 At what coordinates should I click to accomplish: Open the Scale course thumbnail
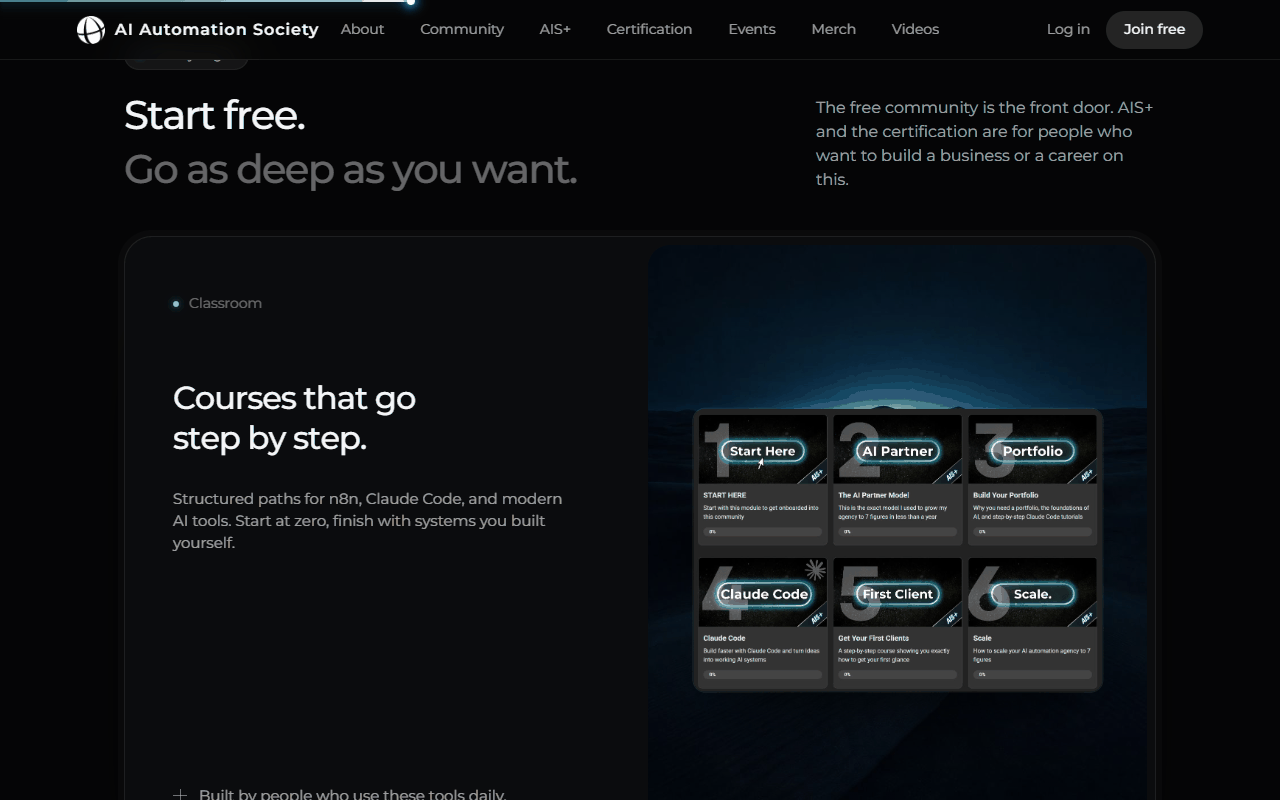pos(1033,593)
